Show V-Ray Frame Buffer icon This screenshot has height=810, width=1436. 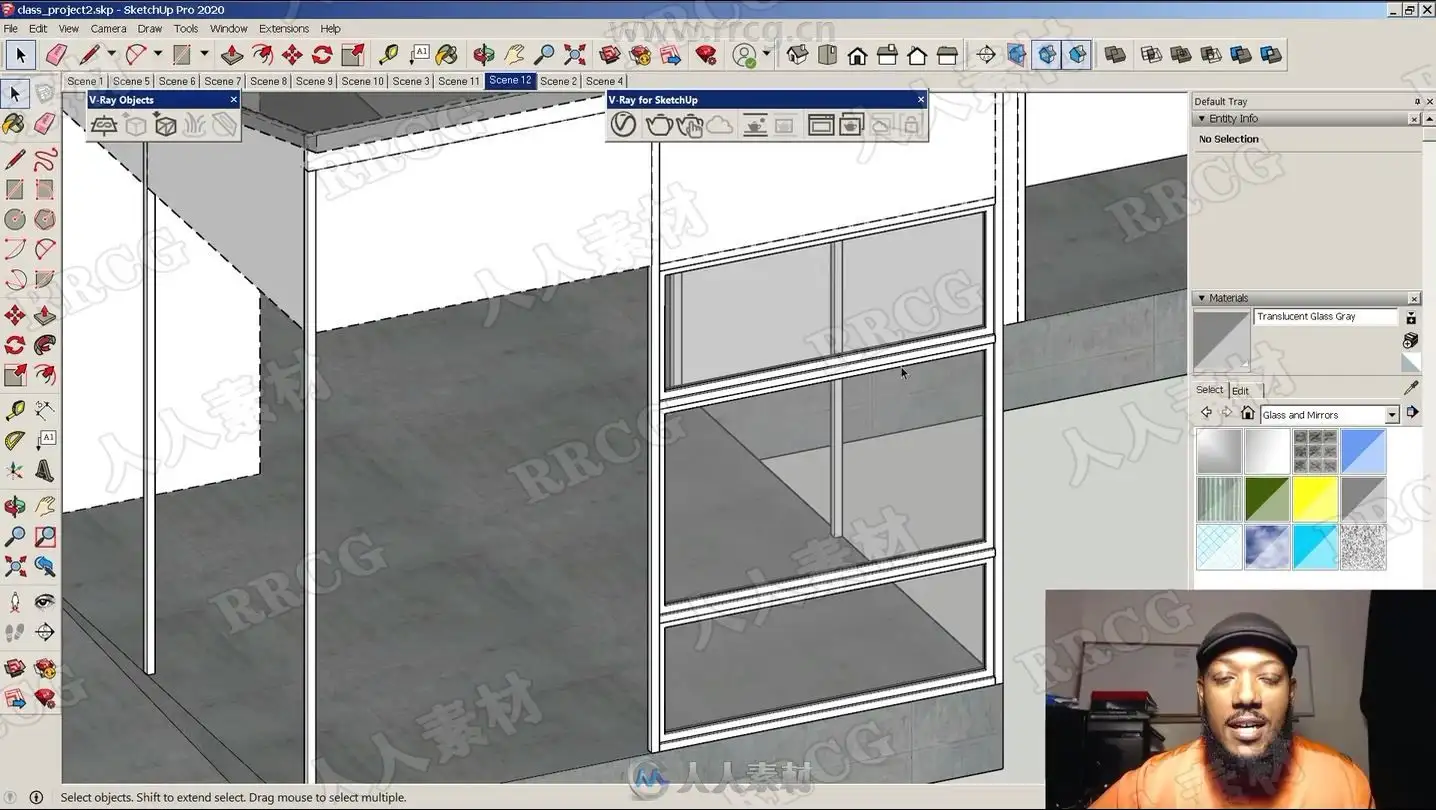tap(820, 125)
